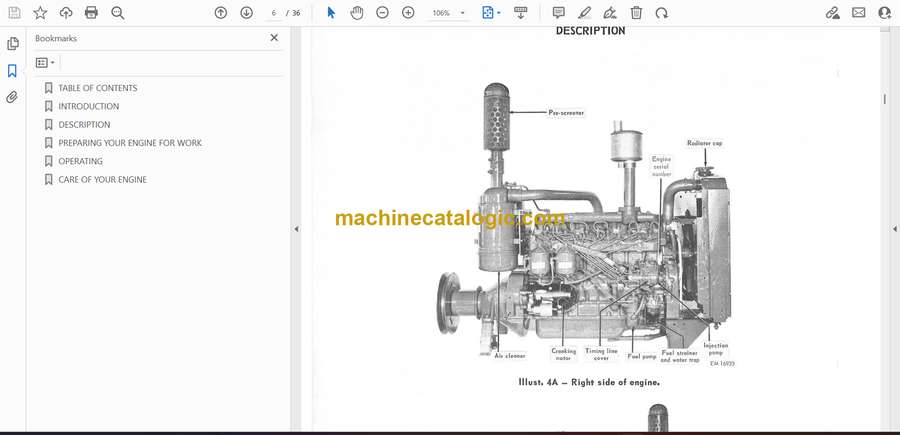This screenshot has height=435, width=900.
Task: Send document by email envelope icon
Action: click(858, 13)
